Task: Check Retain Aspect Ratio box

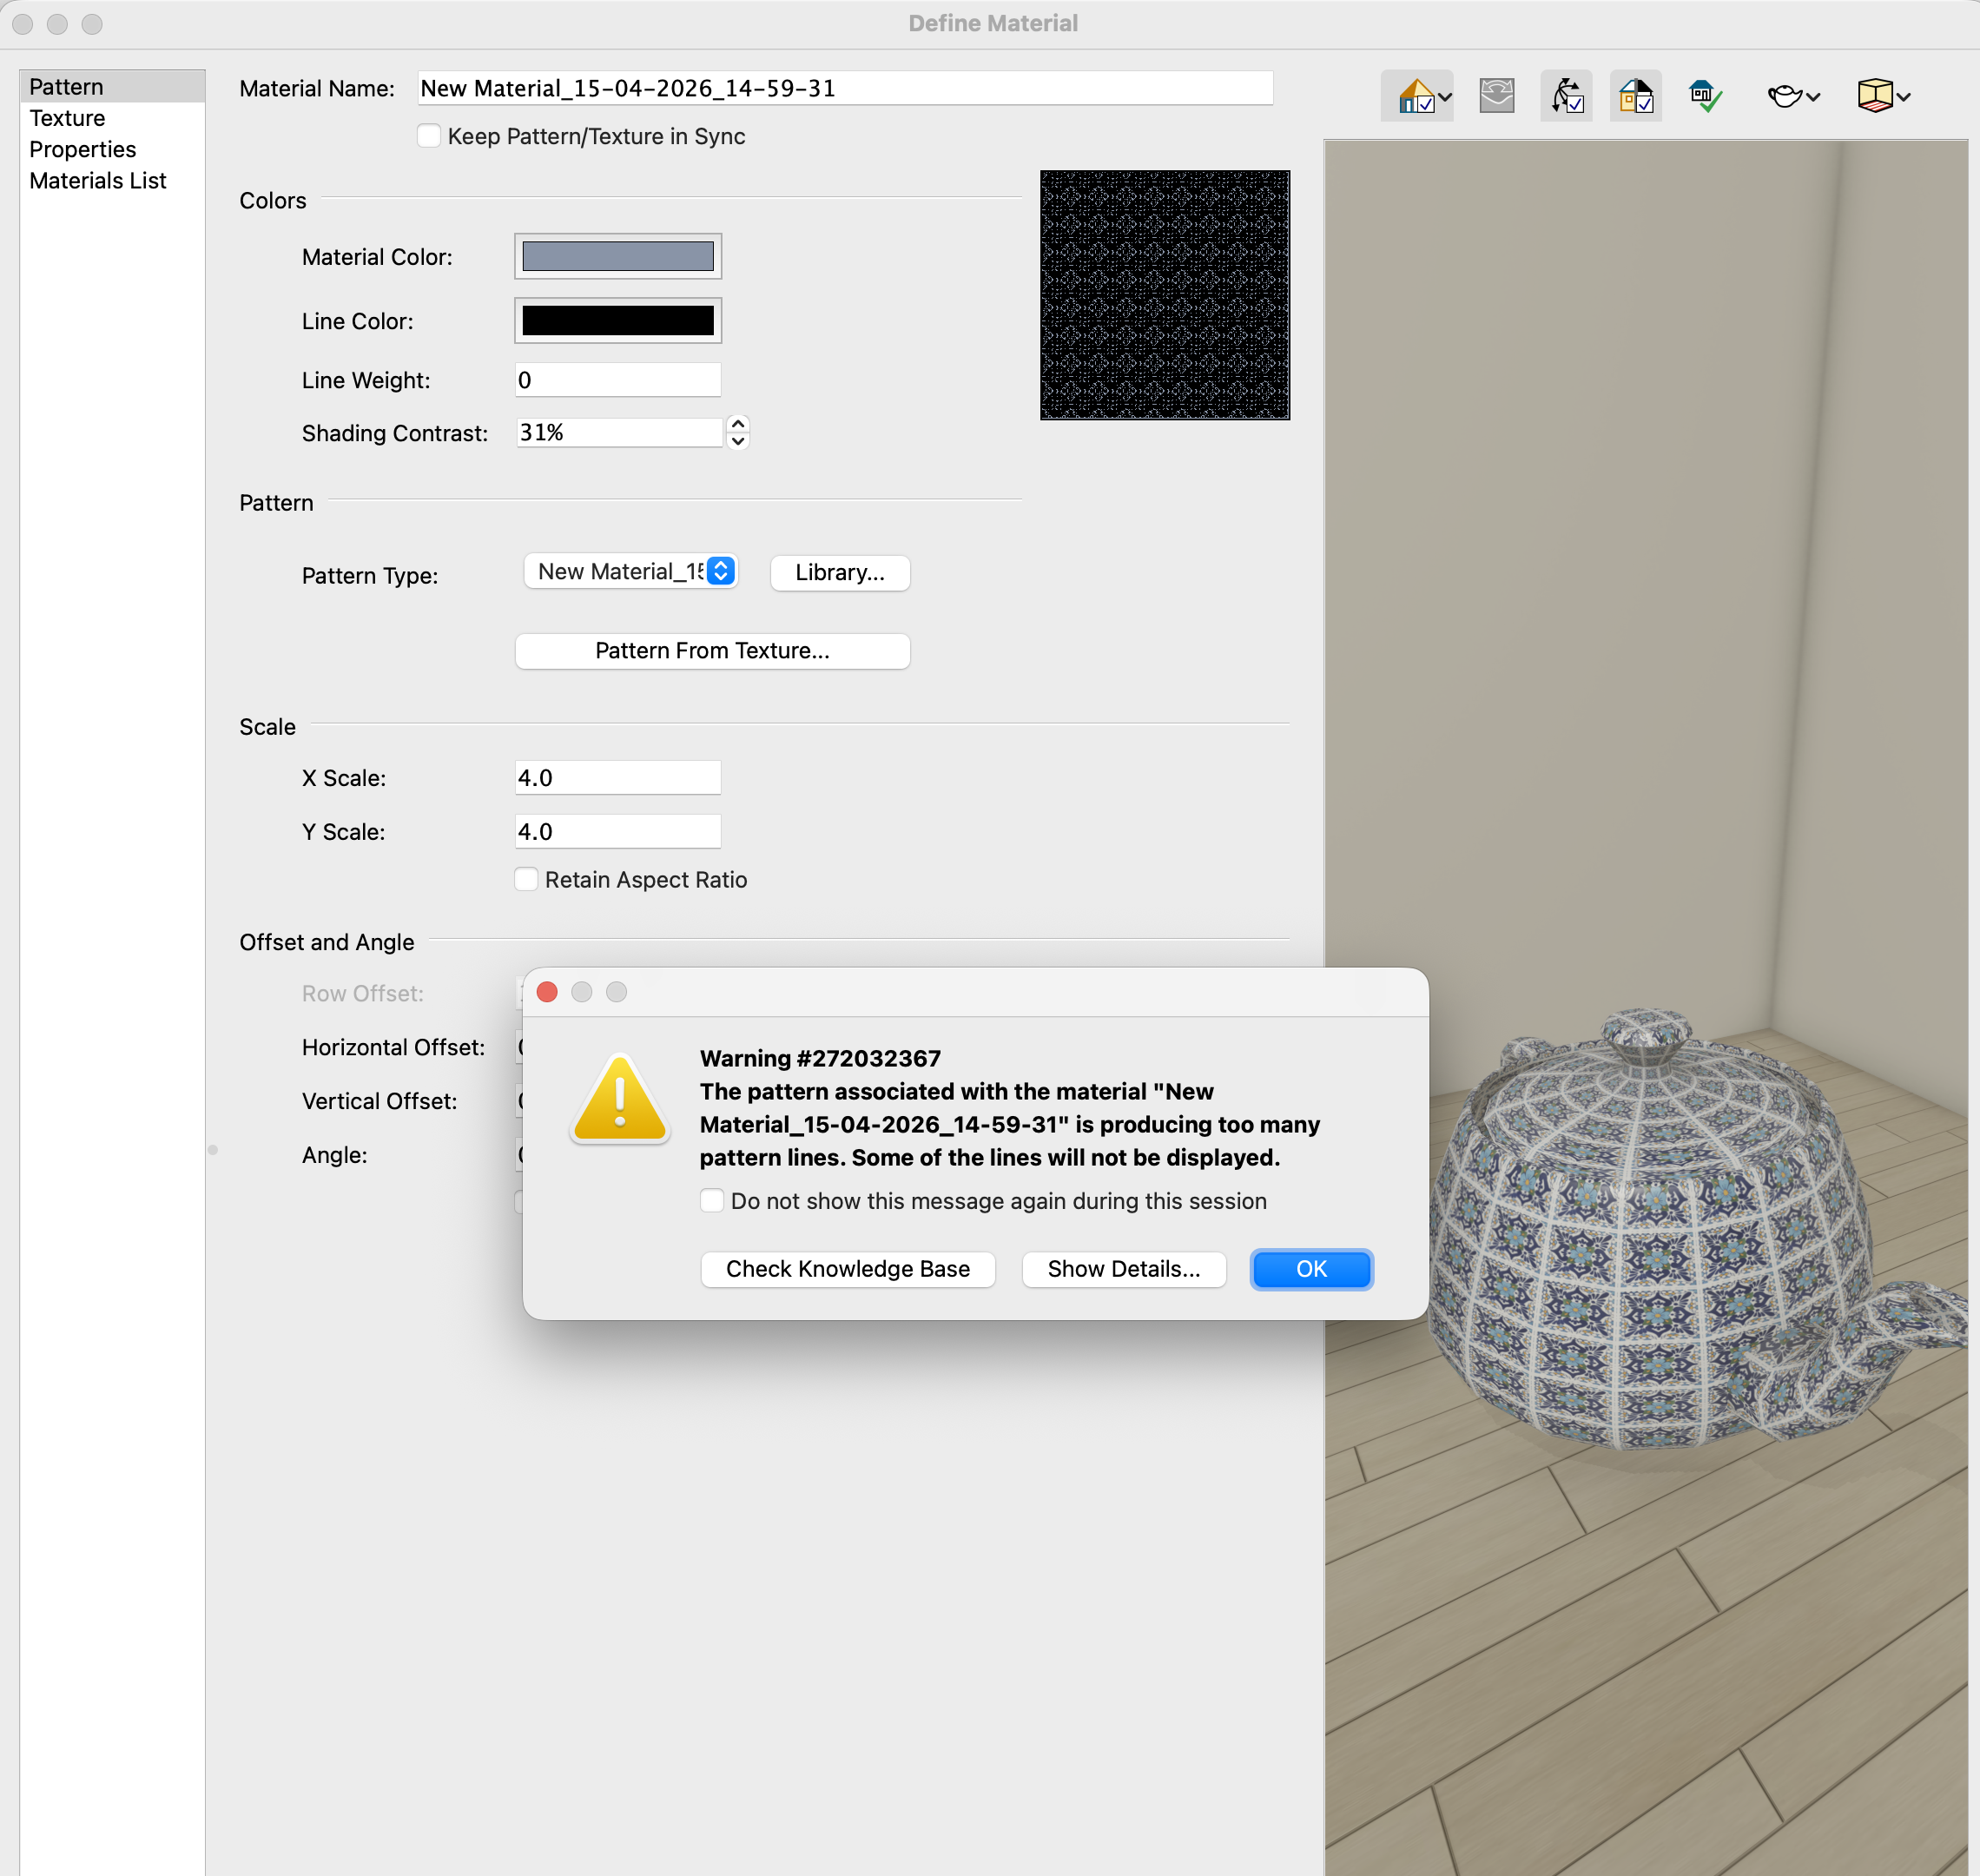Action: pyautogui.click(x=526, y=879)
